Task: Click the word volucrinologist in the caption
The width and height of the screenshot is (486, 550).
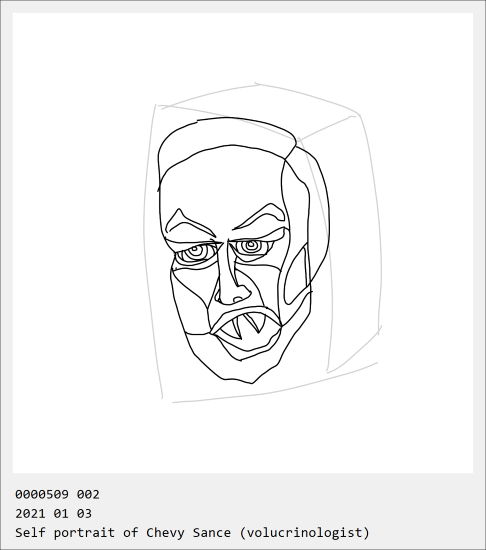Action: [305, 532]
